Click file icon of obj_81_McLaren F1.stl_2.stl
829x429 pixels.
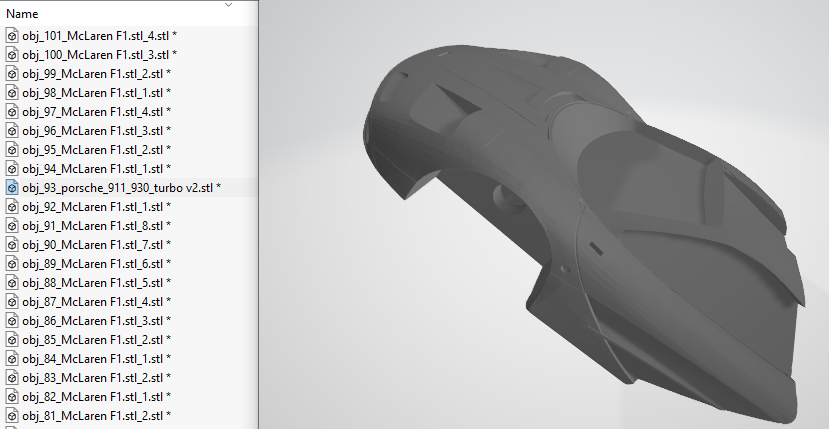tap(12, 416)
